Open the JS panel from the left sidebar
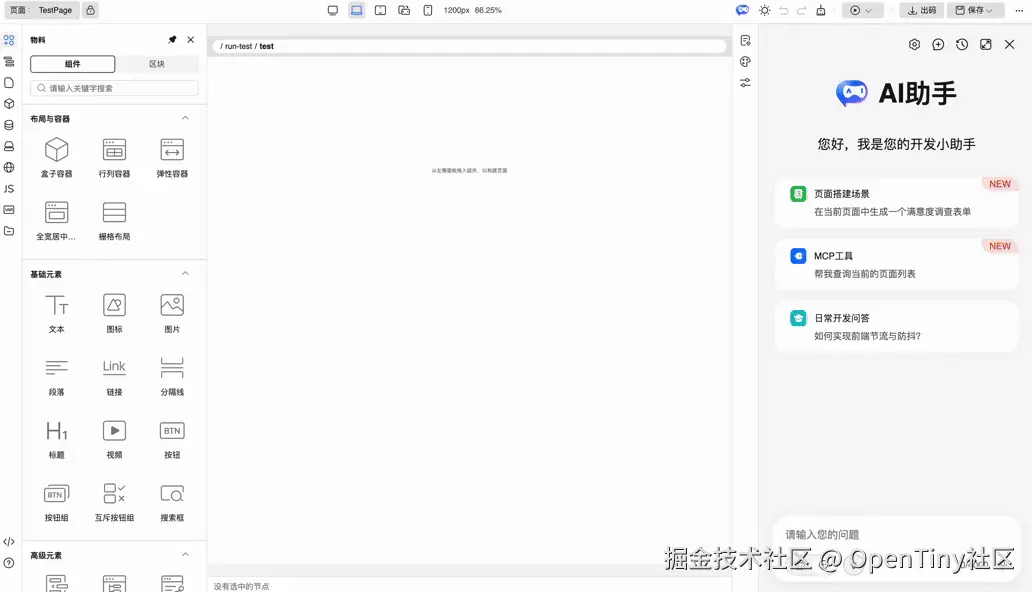 (x=8, y=188)
